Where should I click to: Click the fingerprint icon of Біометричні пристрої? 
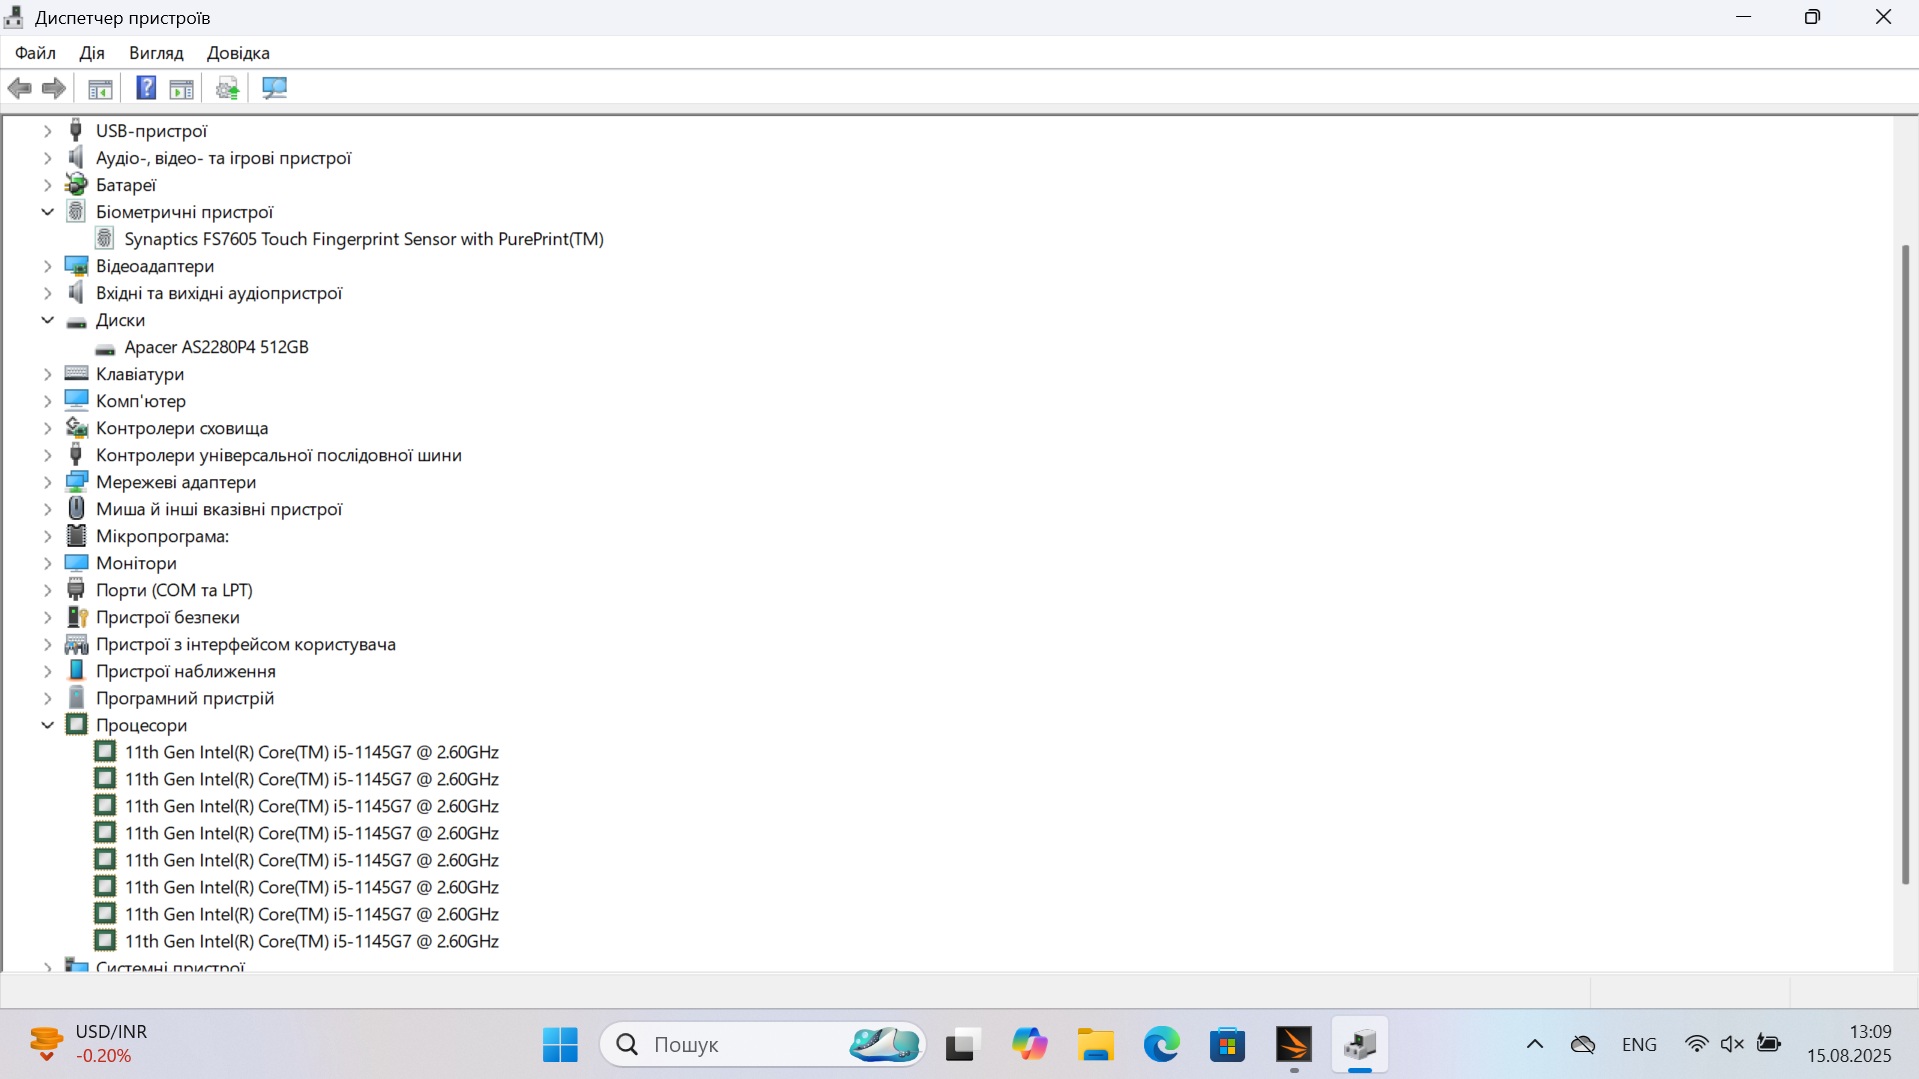click(x=76, y=211)
